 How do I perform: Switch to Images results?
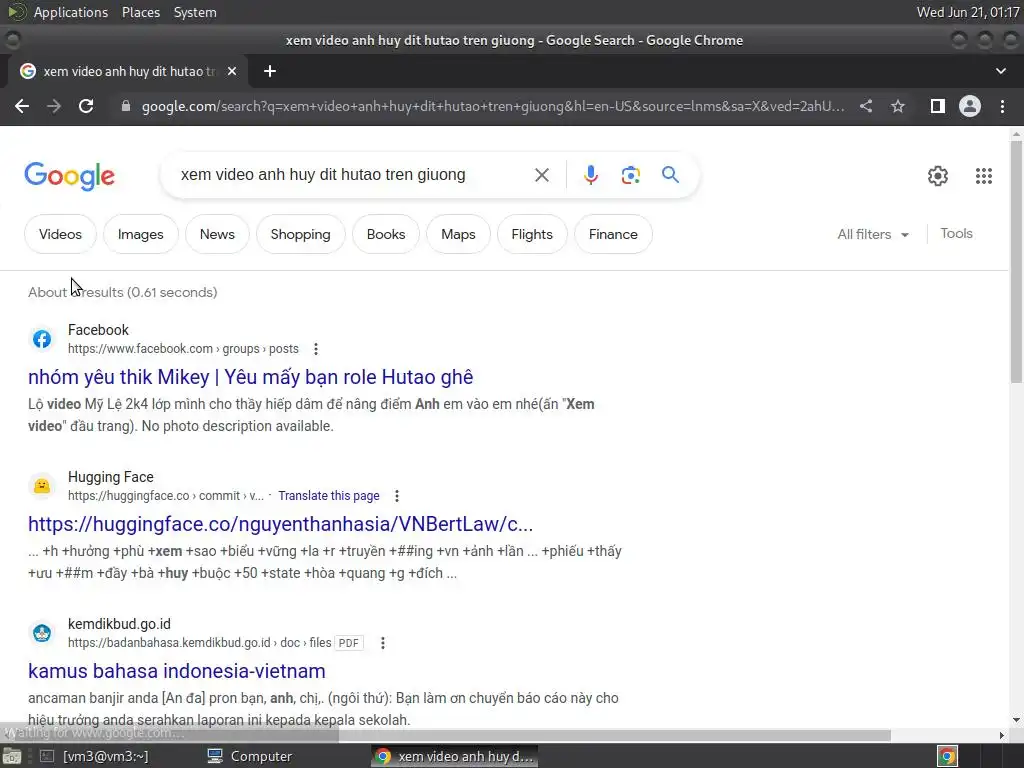[x=140, y=234]
